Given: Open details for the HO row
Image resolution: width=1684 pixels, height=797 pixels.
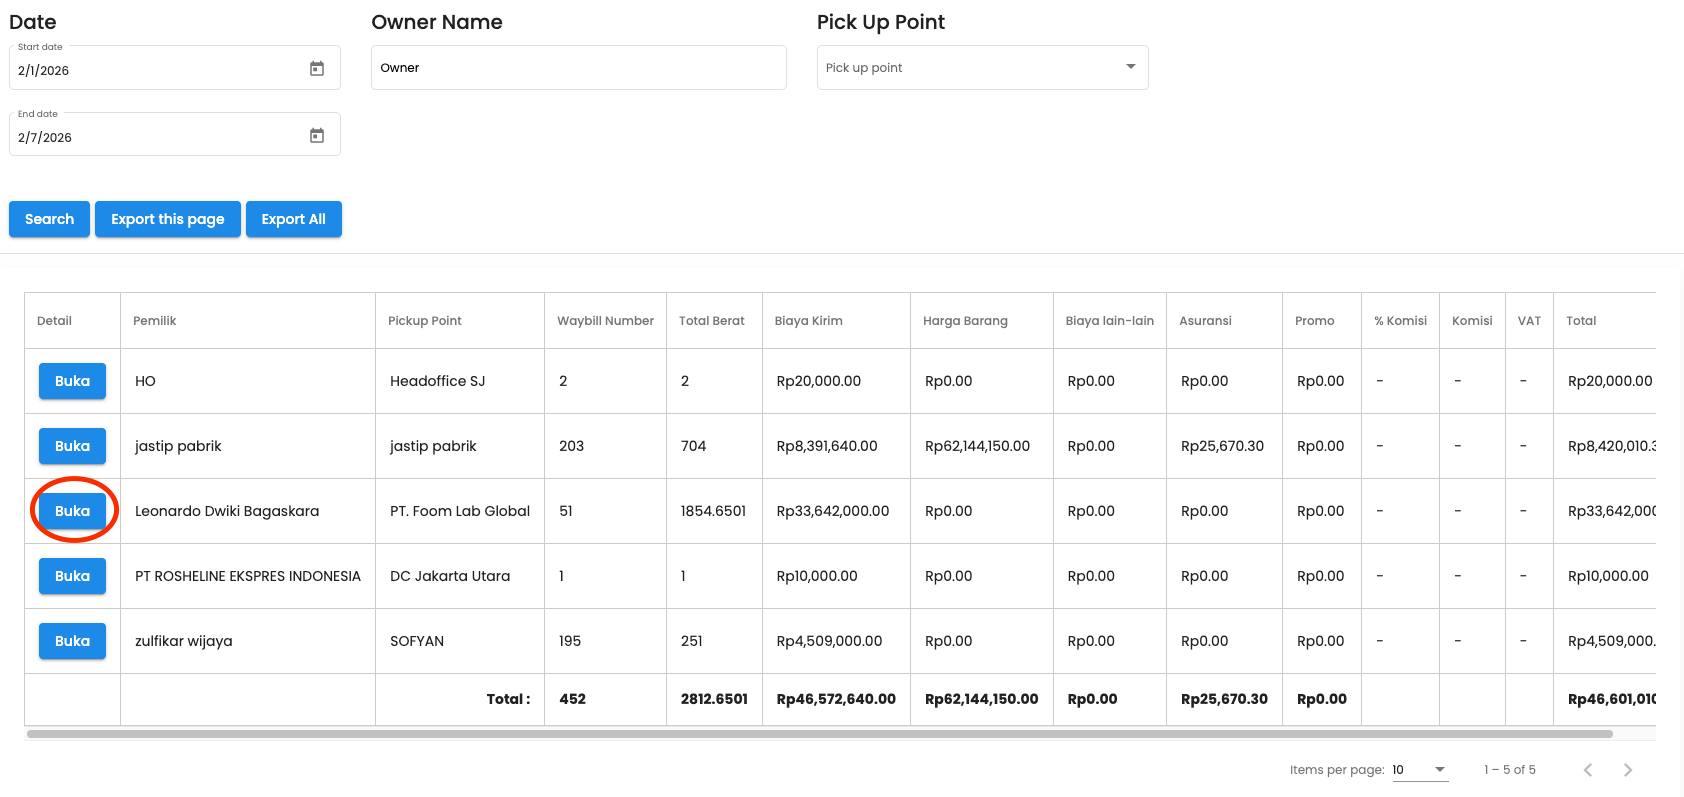Looking at the screenshot, I should click(72, 381).
